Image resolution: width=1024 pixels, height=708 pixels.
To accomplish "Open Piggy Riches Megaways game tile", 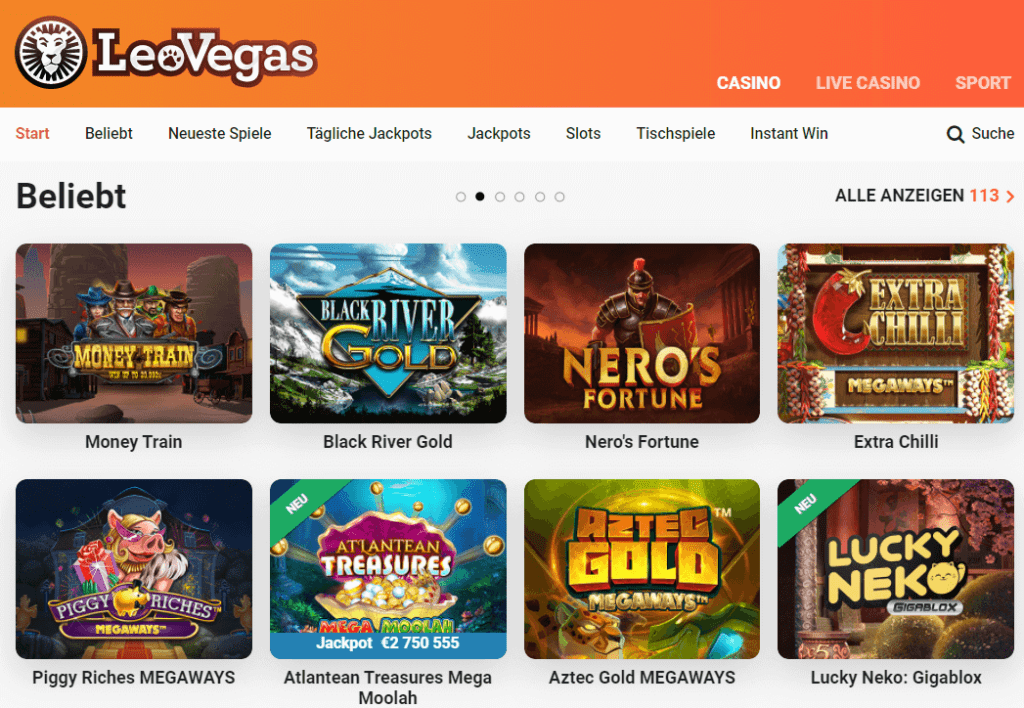I will pos(134,569).
